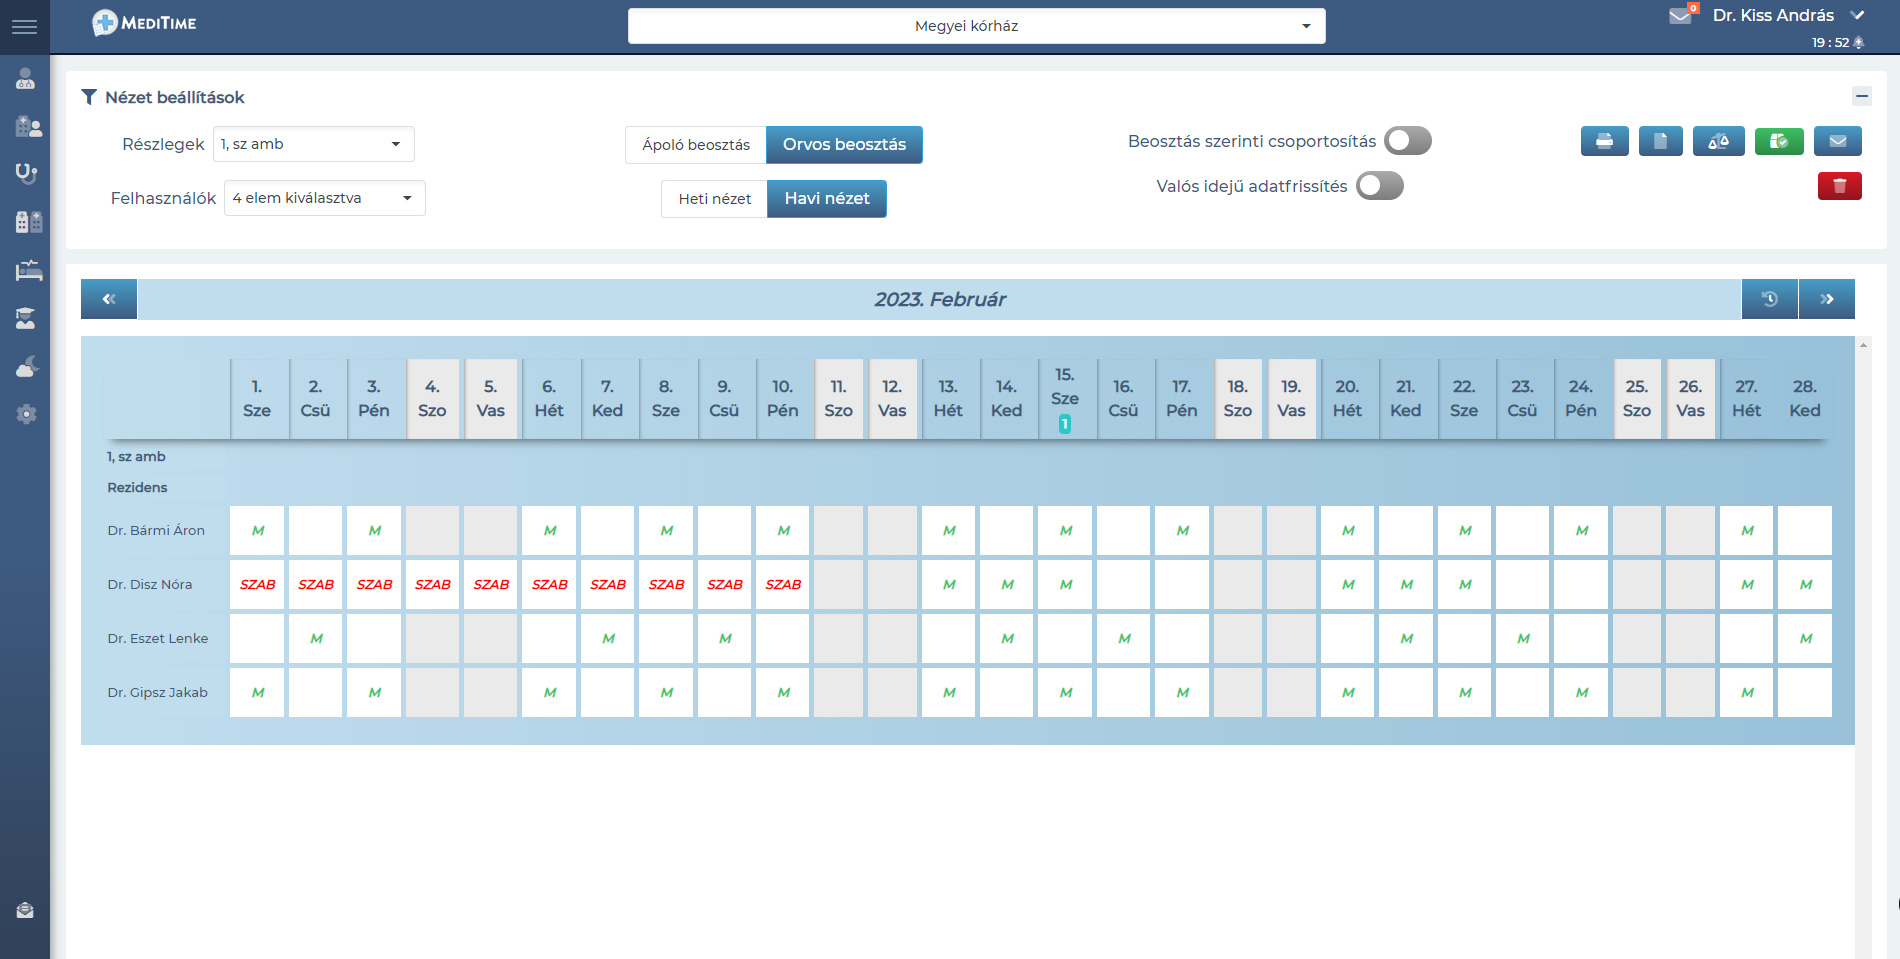The width and height of the screenshot is (1900, 959).
Task: Open the Megyei kórház hospital dropdown
Action: pos(976,26)
